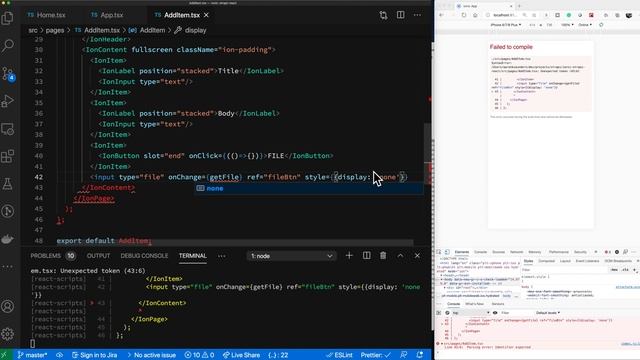Open editor More Actions ellipsis
640x360 pixels.
[x=417, y=15]
